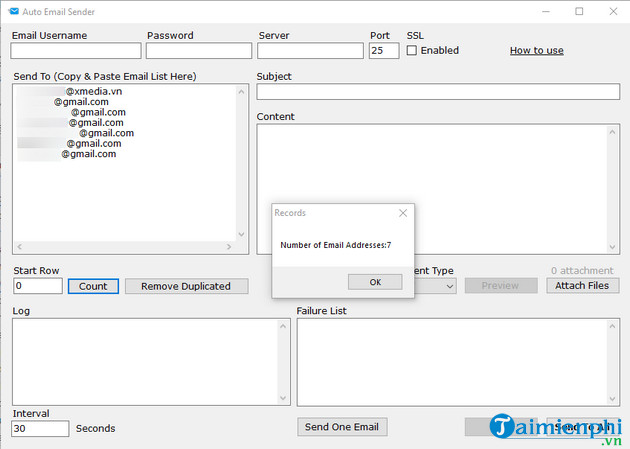
Task: Click the Email Username field
Action: coord(76,51)
